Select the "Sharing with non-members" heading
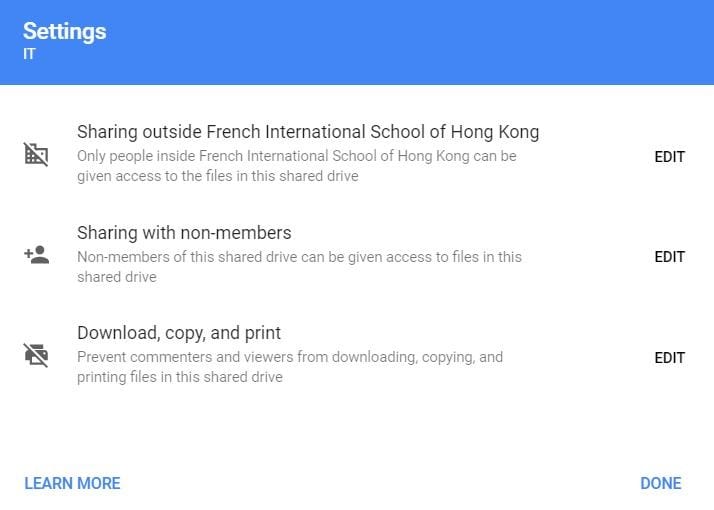 pyautogui.click(x=184, y=233)
